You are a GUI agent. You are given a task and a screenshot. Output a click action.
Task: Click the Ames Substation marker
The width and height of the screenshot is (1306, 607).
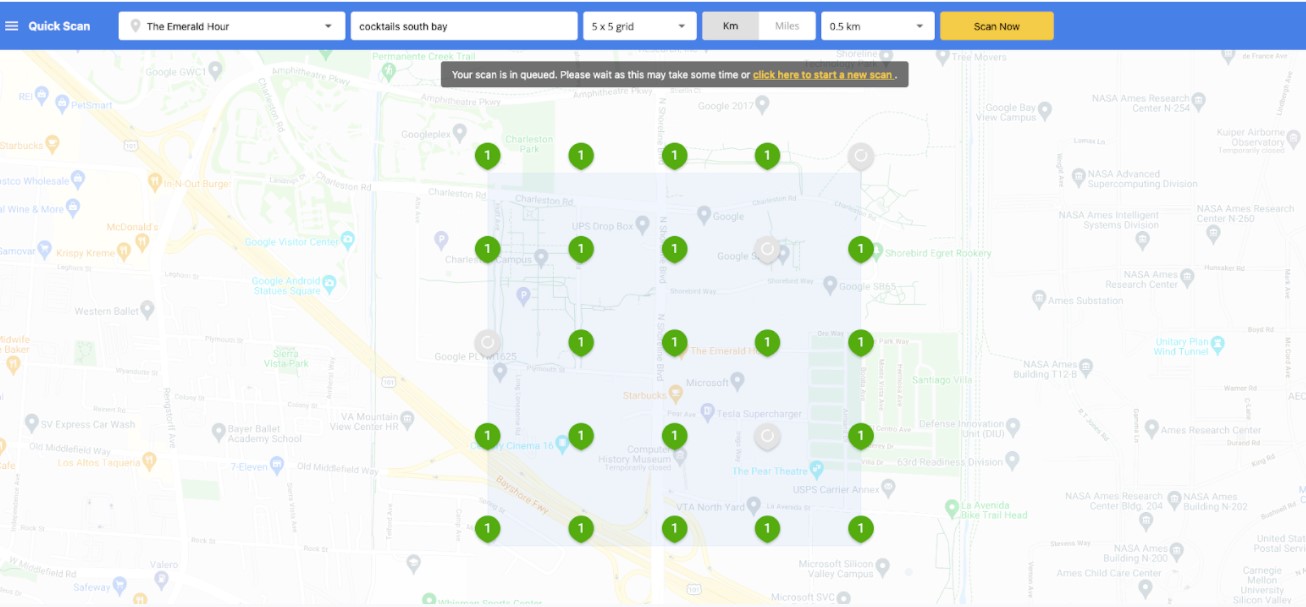(1038, 299)
